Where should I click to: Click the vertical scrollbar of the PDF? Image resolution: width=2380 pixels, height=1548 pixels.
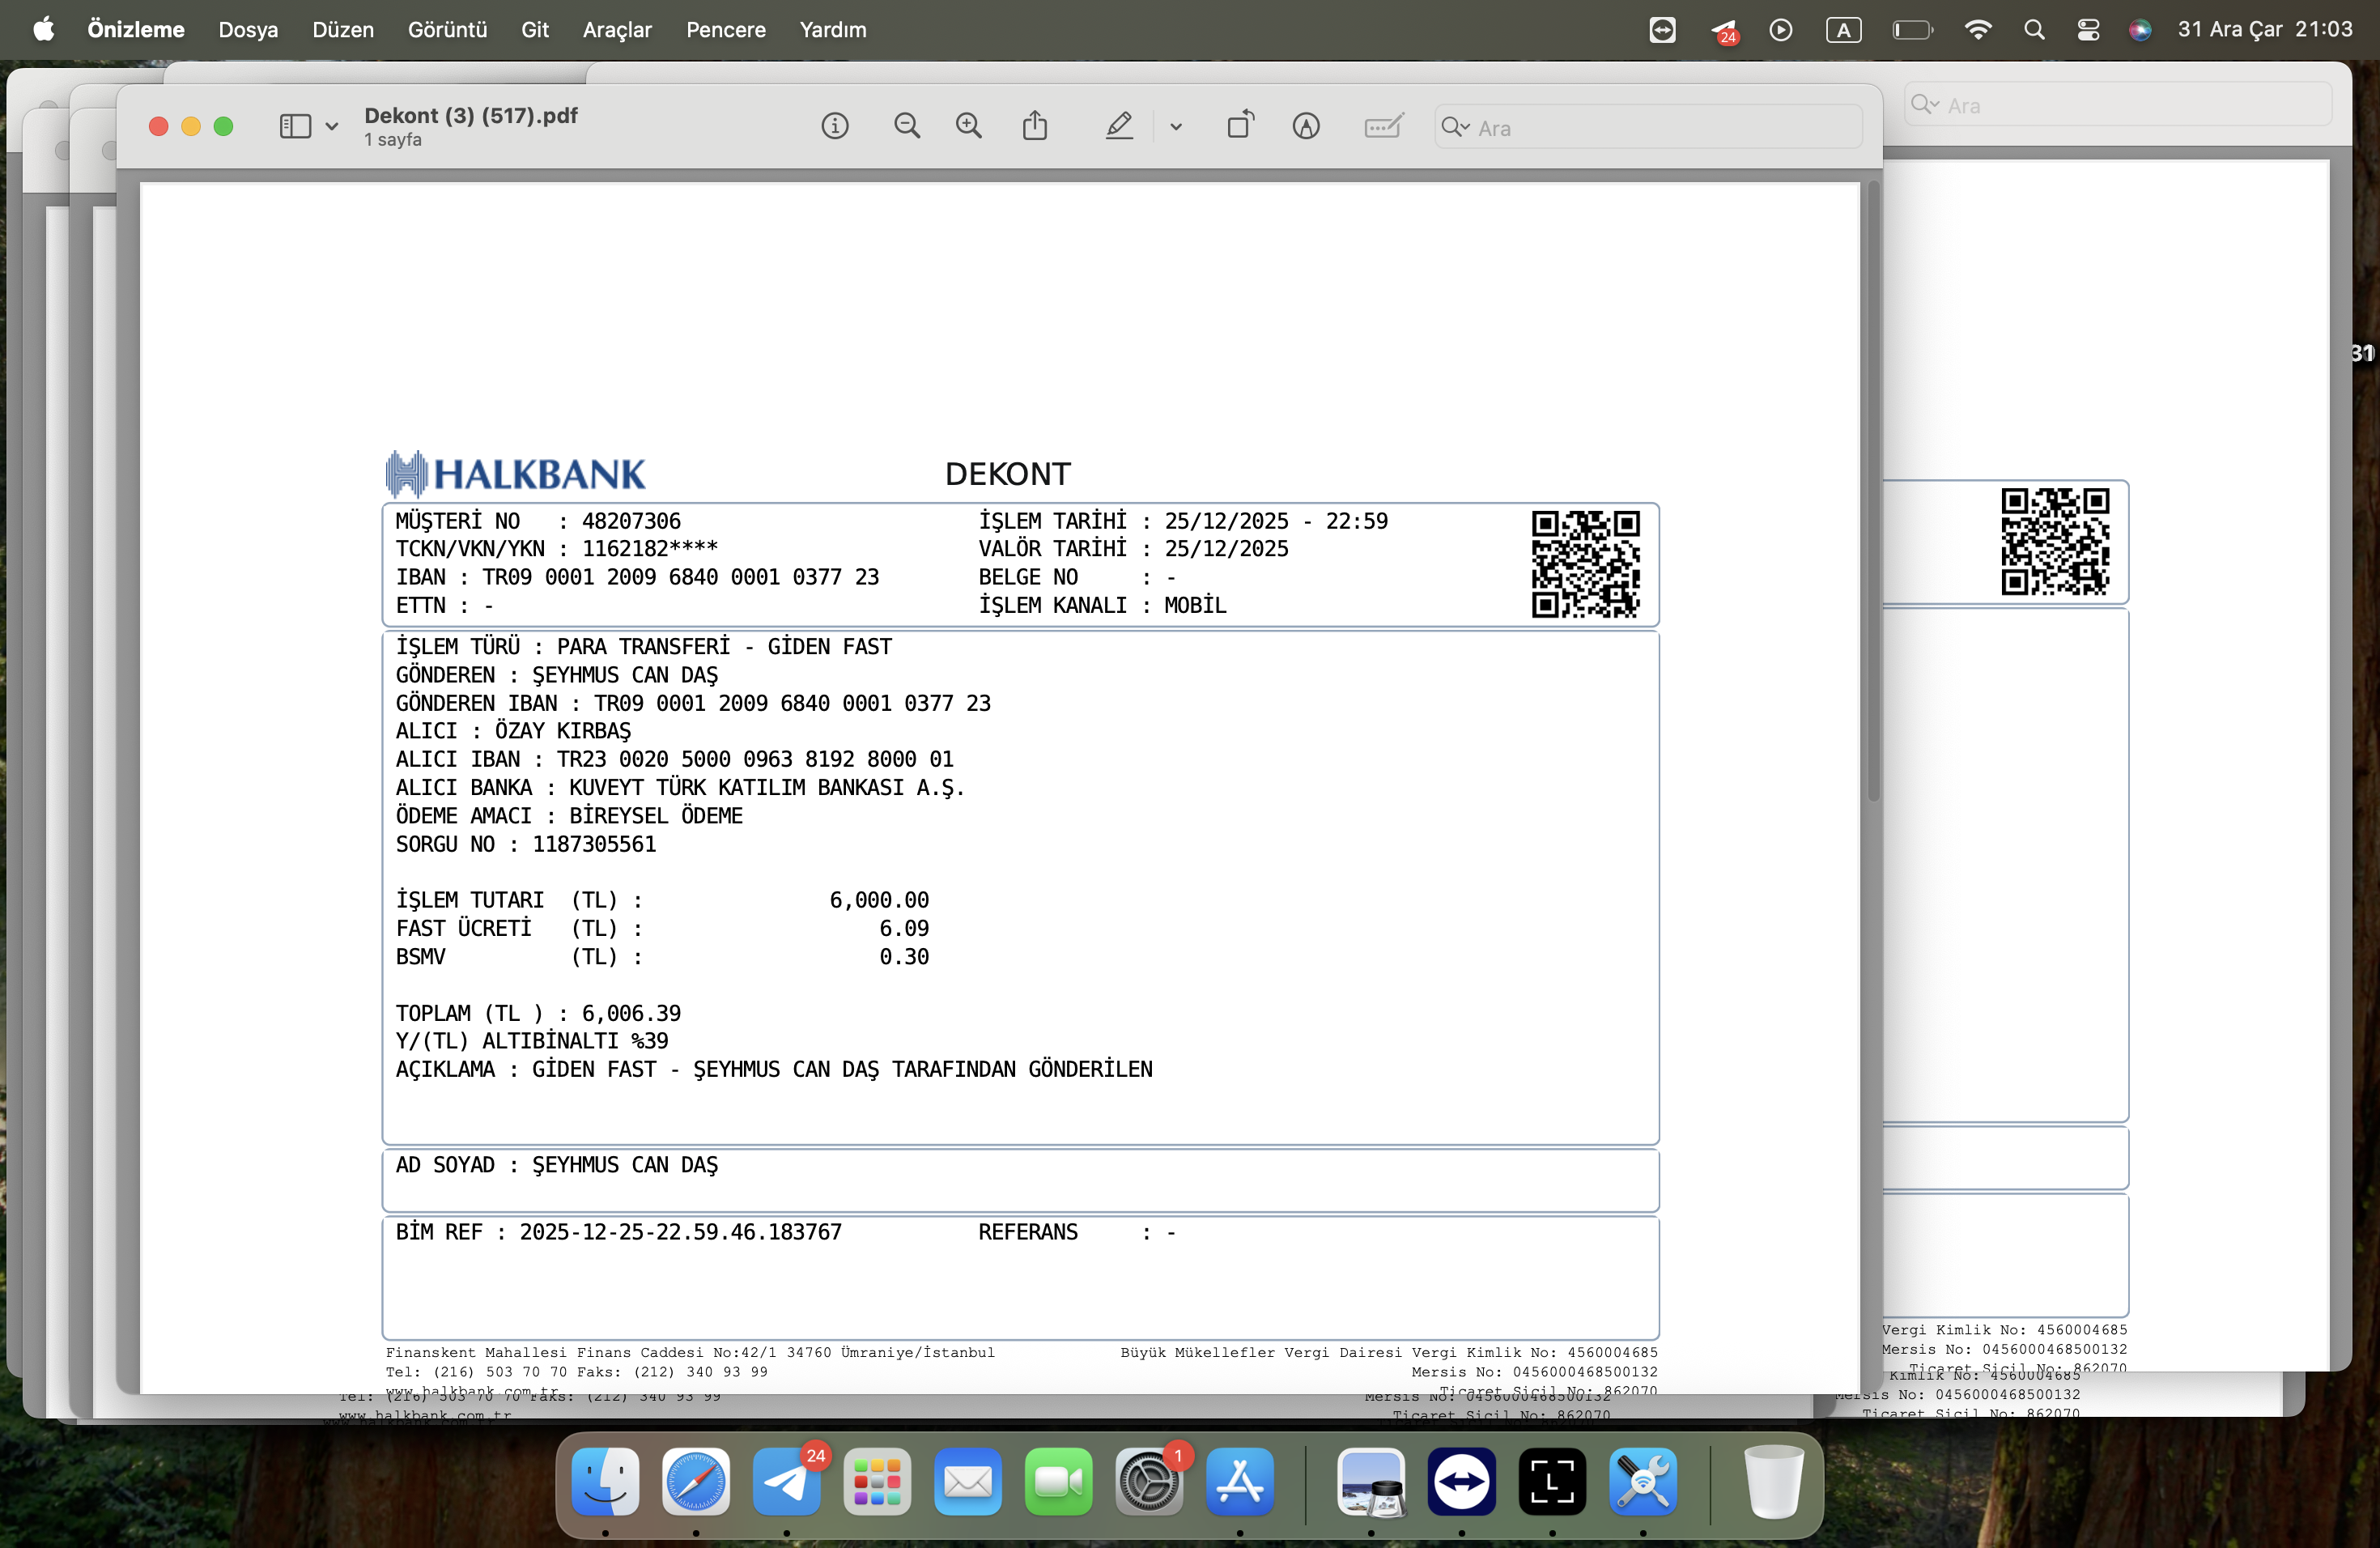pyautogui.click(x=1873, y=490)
